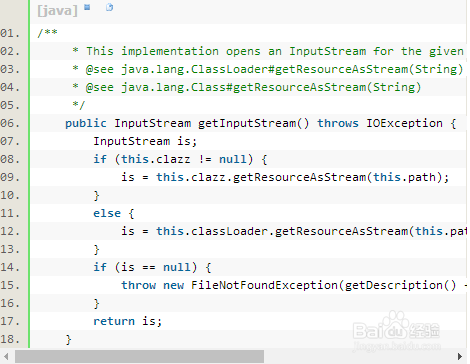
Task: Click line number 01.
Action: [x=10, y=33]
